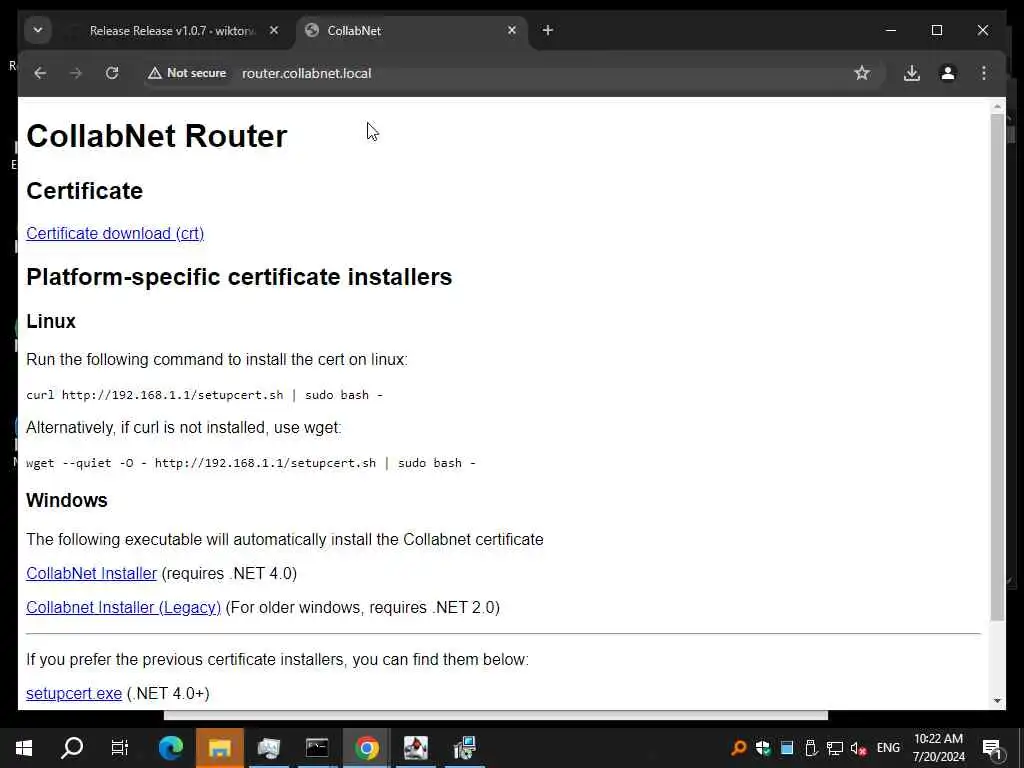This screenshot has height=768, width=1024.
Task: Click the wget --quiet command text
Action: (251, 463)
